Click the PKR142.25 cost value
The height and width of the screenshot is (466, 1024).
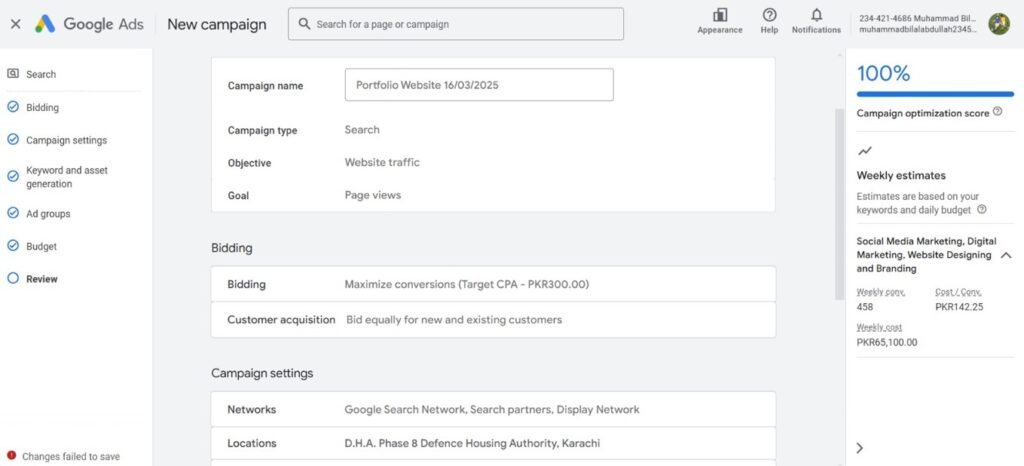pos(959,307)
